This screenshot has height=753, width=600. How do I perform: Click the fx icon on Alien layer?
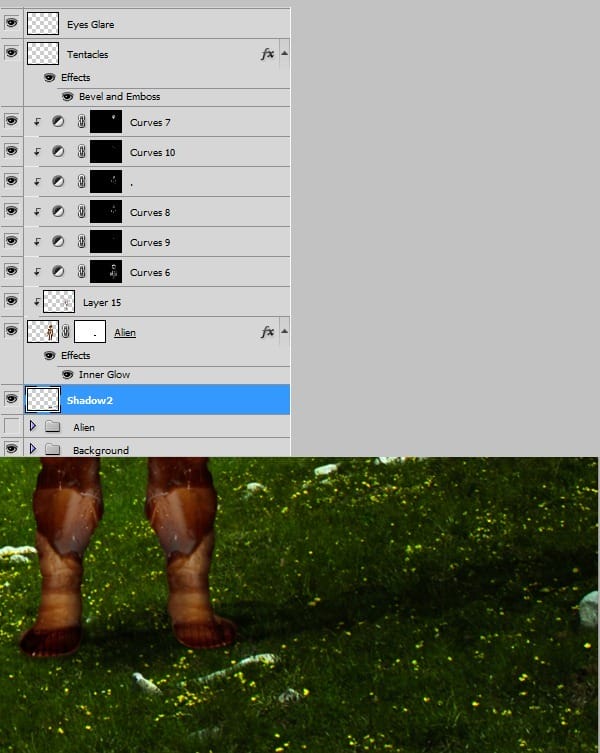(266, 331)
